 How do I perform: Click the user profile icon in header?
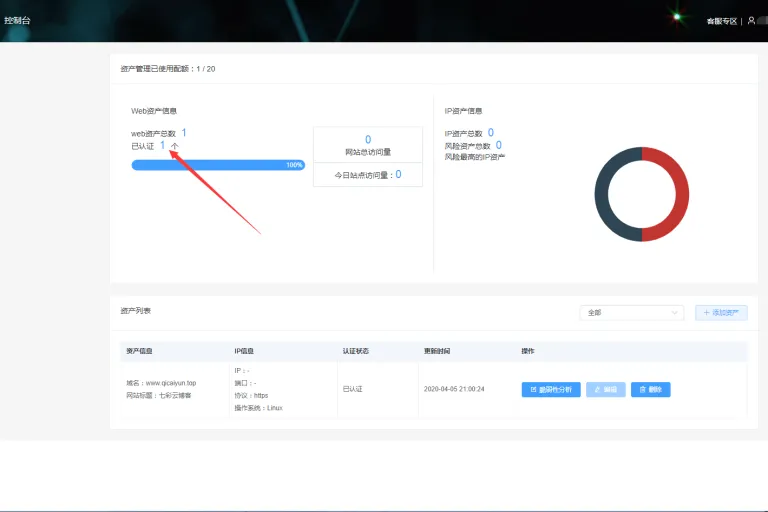pos(751,21)
